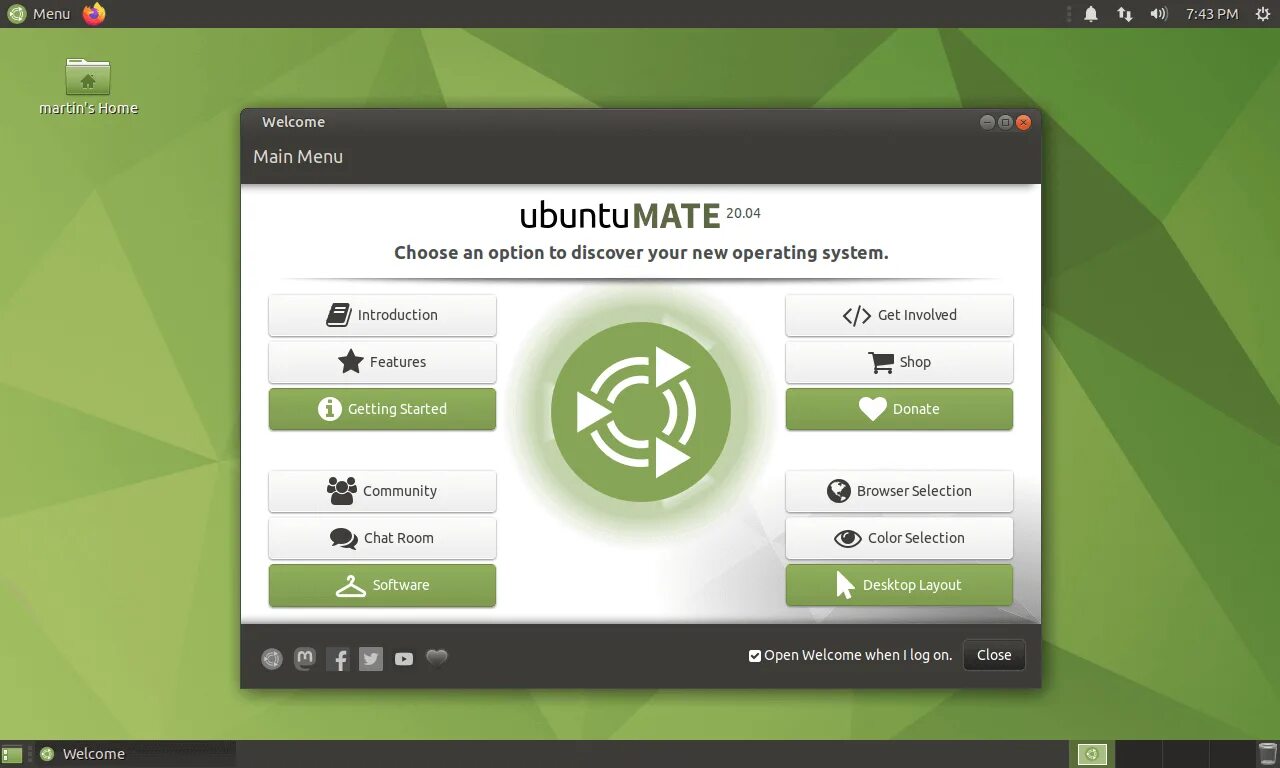Open the Introduction section
The height and width of the screenshot is (768, 1280).
[x=382, y=315]
